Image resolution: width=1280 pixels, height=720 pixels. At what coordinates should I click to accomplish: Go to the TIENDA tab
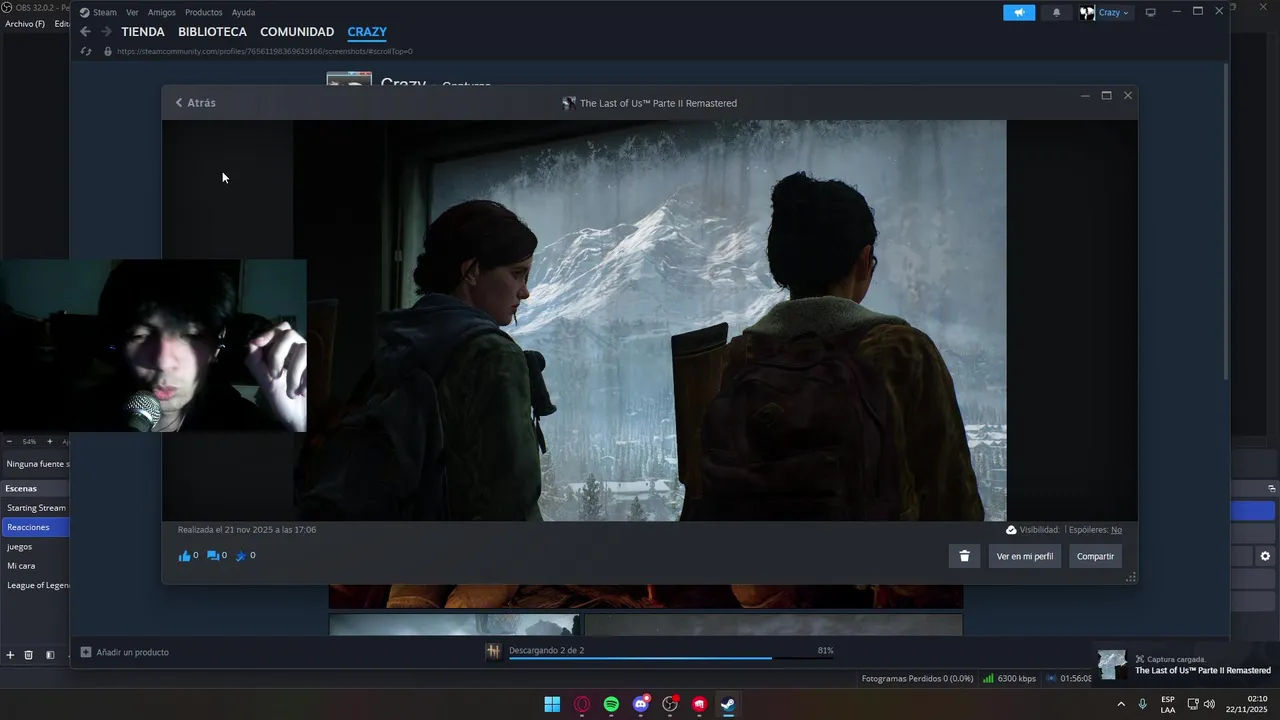click(143, 32)
